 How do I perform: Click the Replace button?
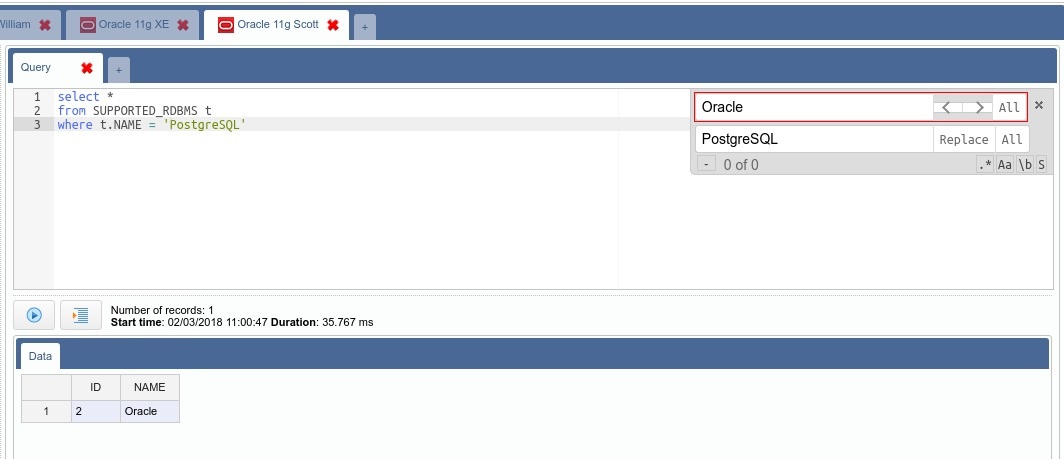(x=964, y=140)
